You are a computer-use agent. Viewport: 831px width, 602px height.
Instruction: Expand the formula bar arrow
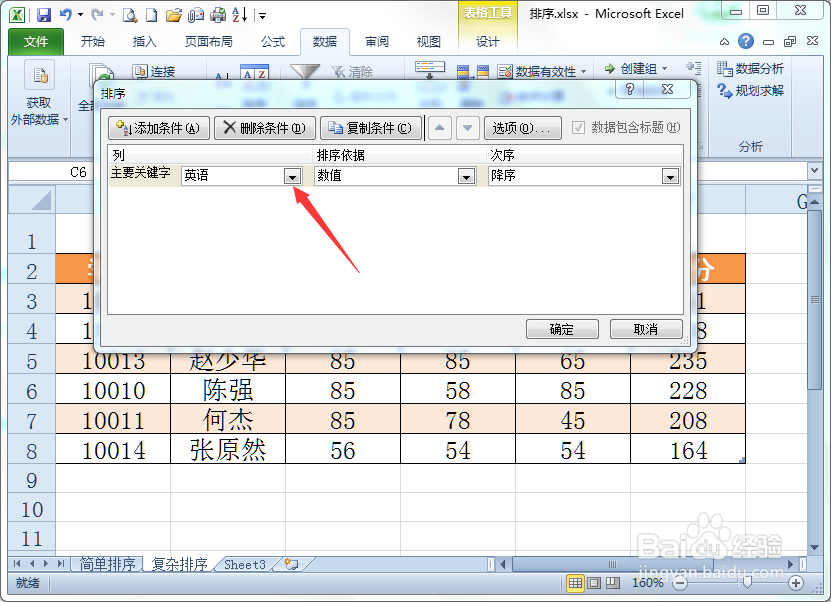pyautogui.click(x=814, y=171)
